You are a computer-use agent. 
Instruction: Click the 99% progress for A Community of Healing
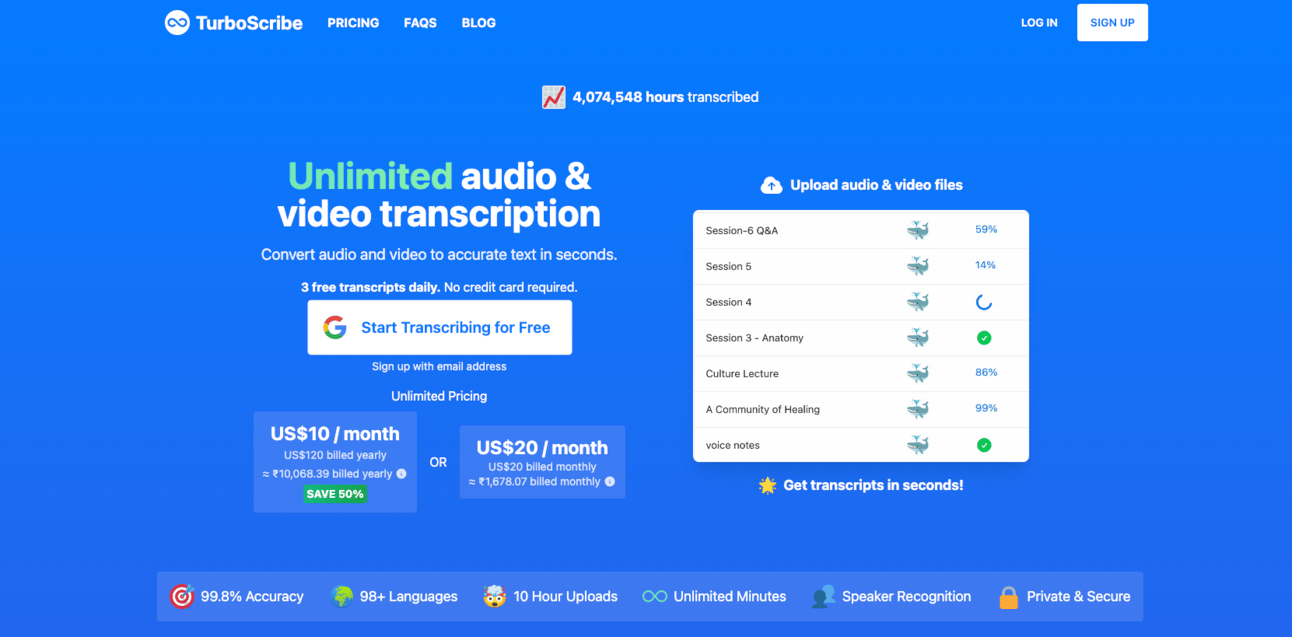pyautogui.click(x=986, y=408)
